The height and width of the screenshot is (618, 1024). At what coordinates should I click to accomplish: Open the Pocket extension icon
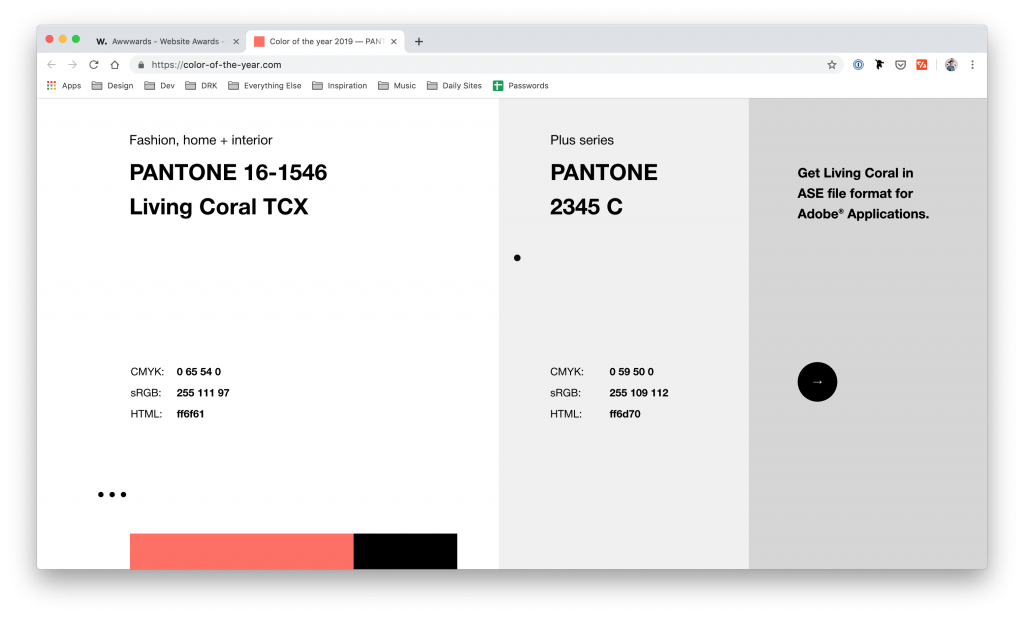901,65
